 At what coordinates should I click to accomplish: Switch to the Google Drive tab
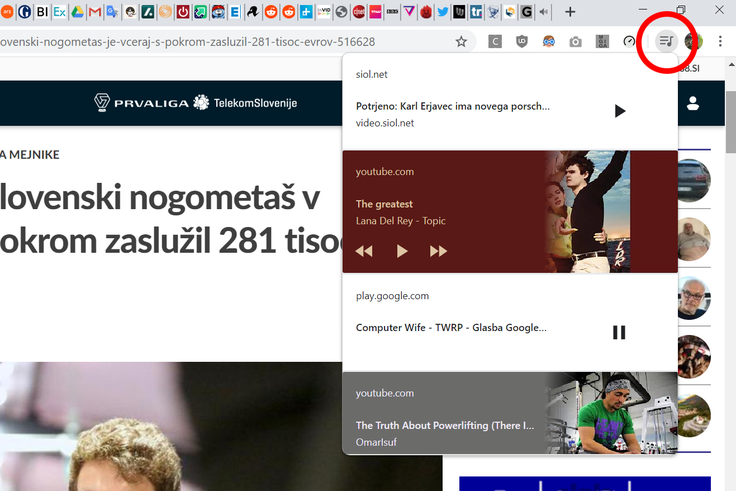point(77,12)
